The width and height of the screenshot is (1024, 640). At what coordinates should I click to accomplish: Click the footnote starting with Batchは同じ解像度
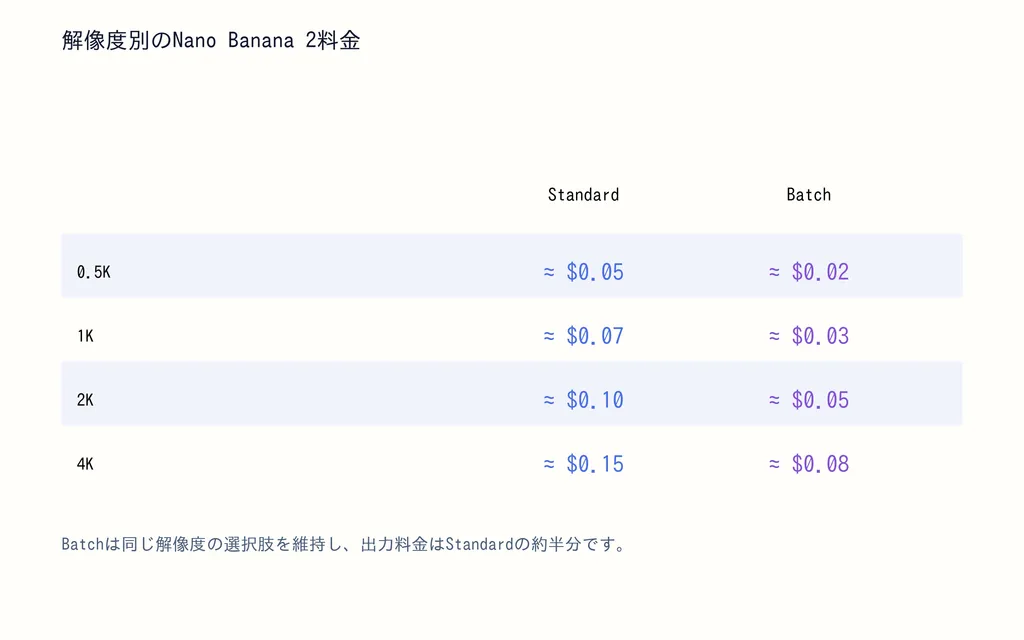pos(344,544)
